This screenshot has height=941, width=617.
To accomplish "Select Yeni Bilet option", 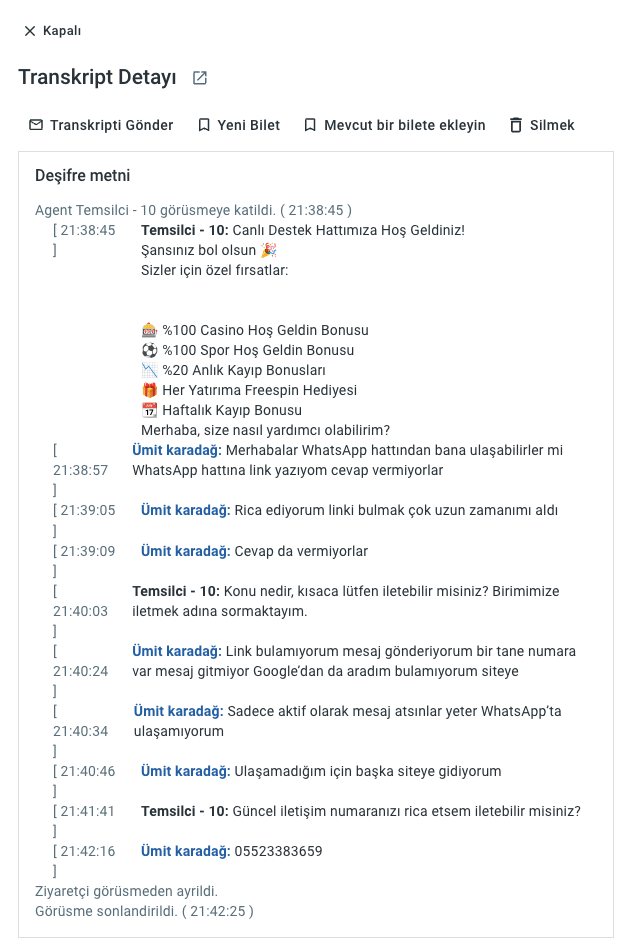I will tap(248, 125).
